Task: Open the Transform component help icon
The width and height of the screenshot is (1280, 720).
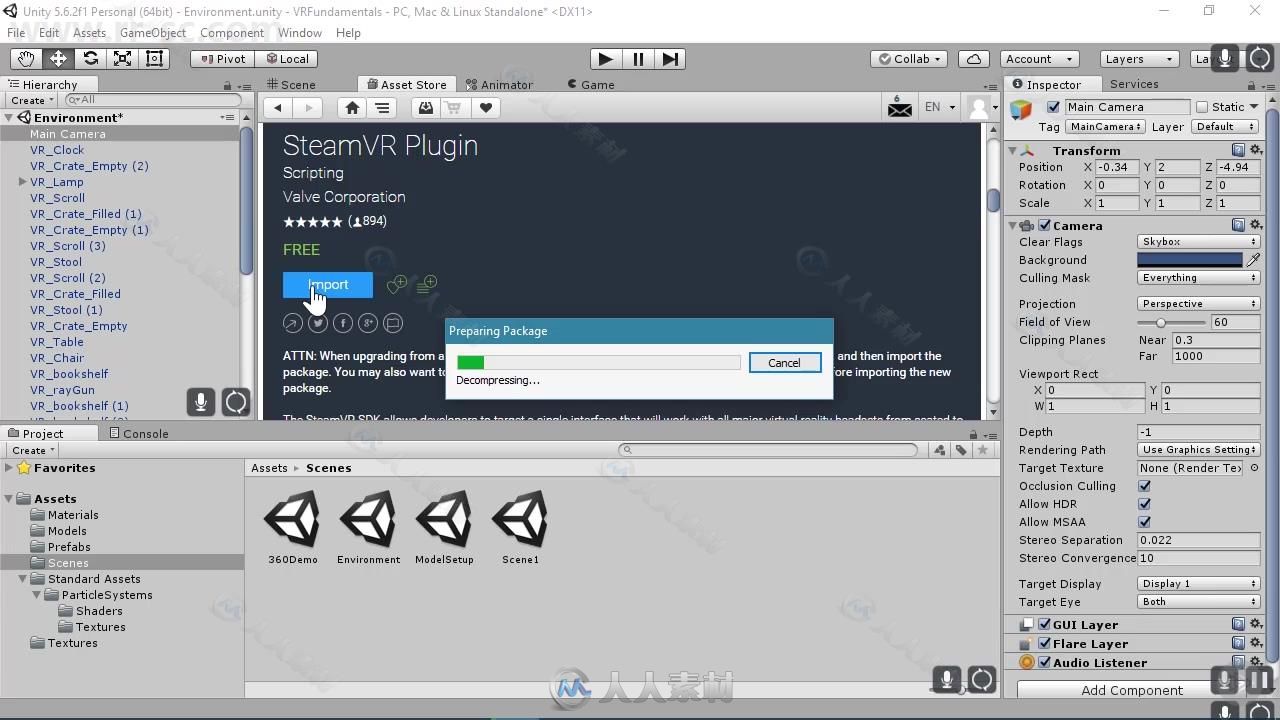Action: (1239, 150)
